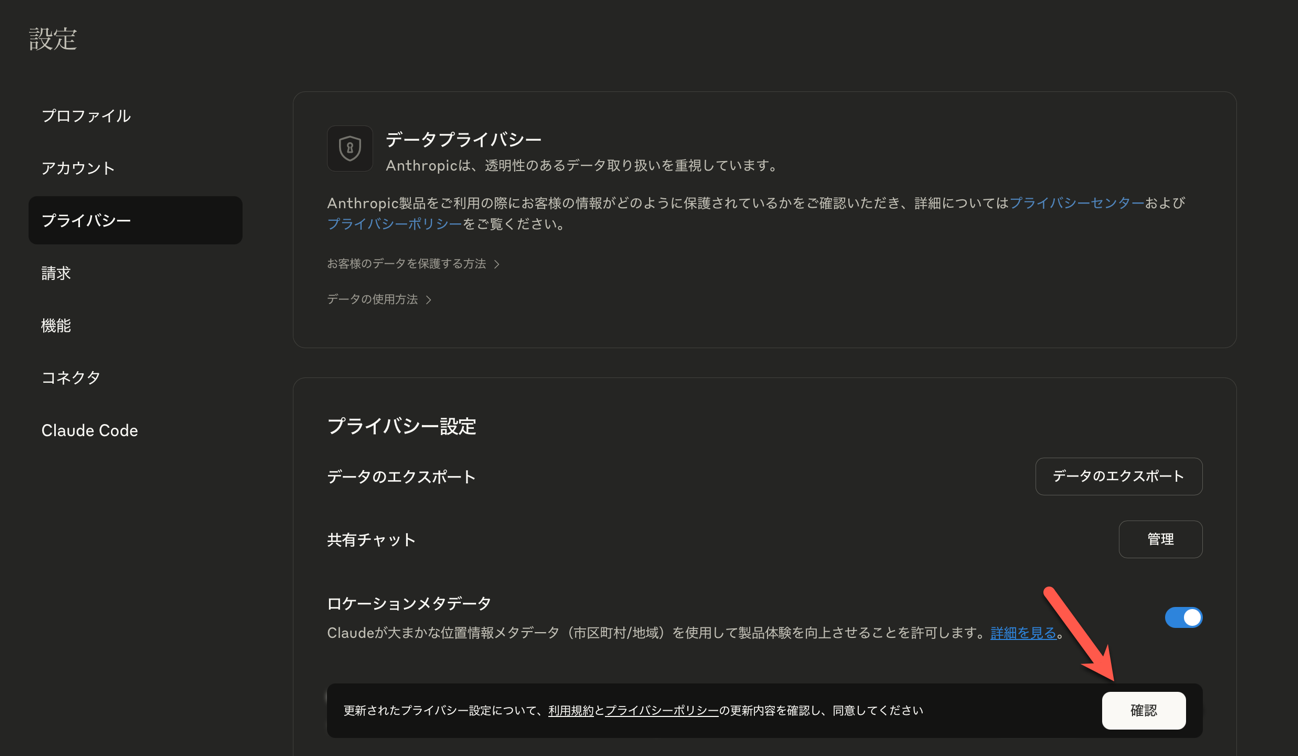Go to the アカウント settings section
Image resolution: width=1298 pixels, height=756 pixels.
click(x=78, y=168)
